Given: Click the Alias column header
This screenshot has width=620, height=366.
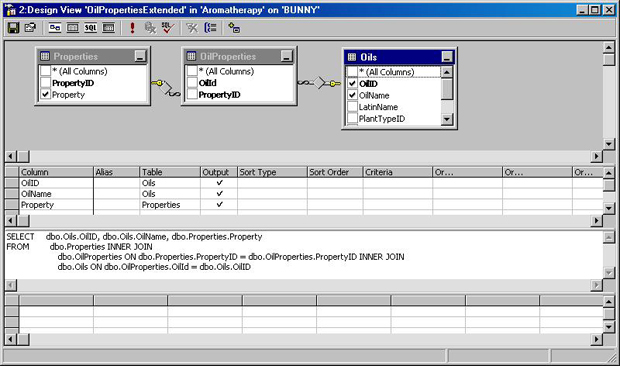Looking at the screenshot, I should 117,172.
